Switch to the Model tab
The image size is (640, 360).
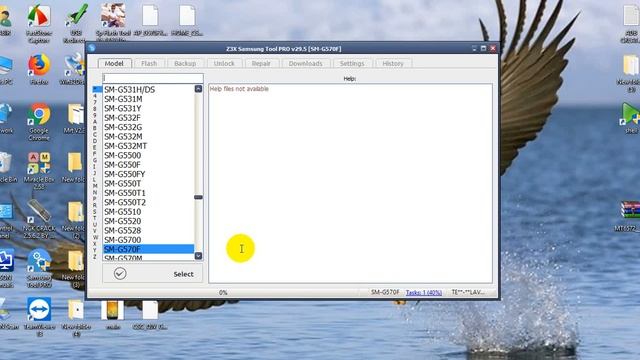click(114, 63)
